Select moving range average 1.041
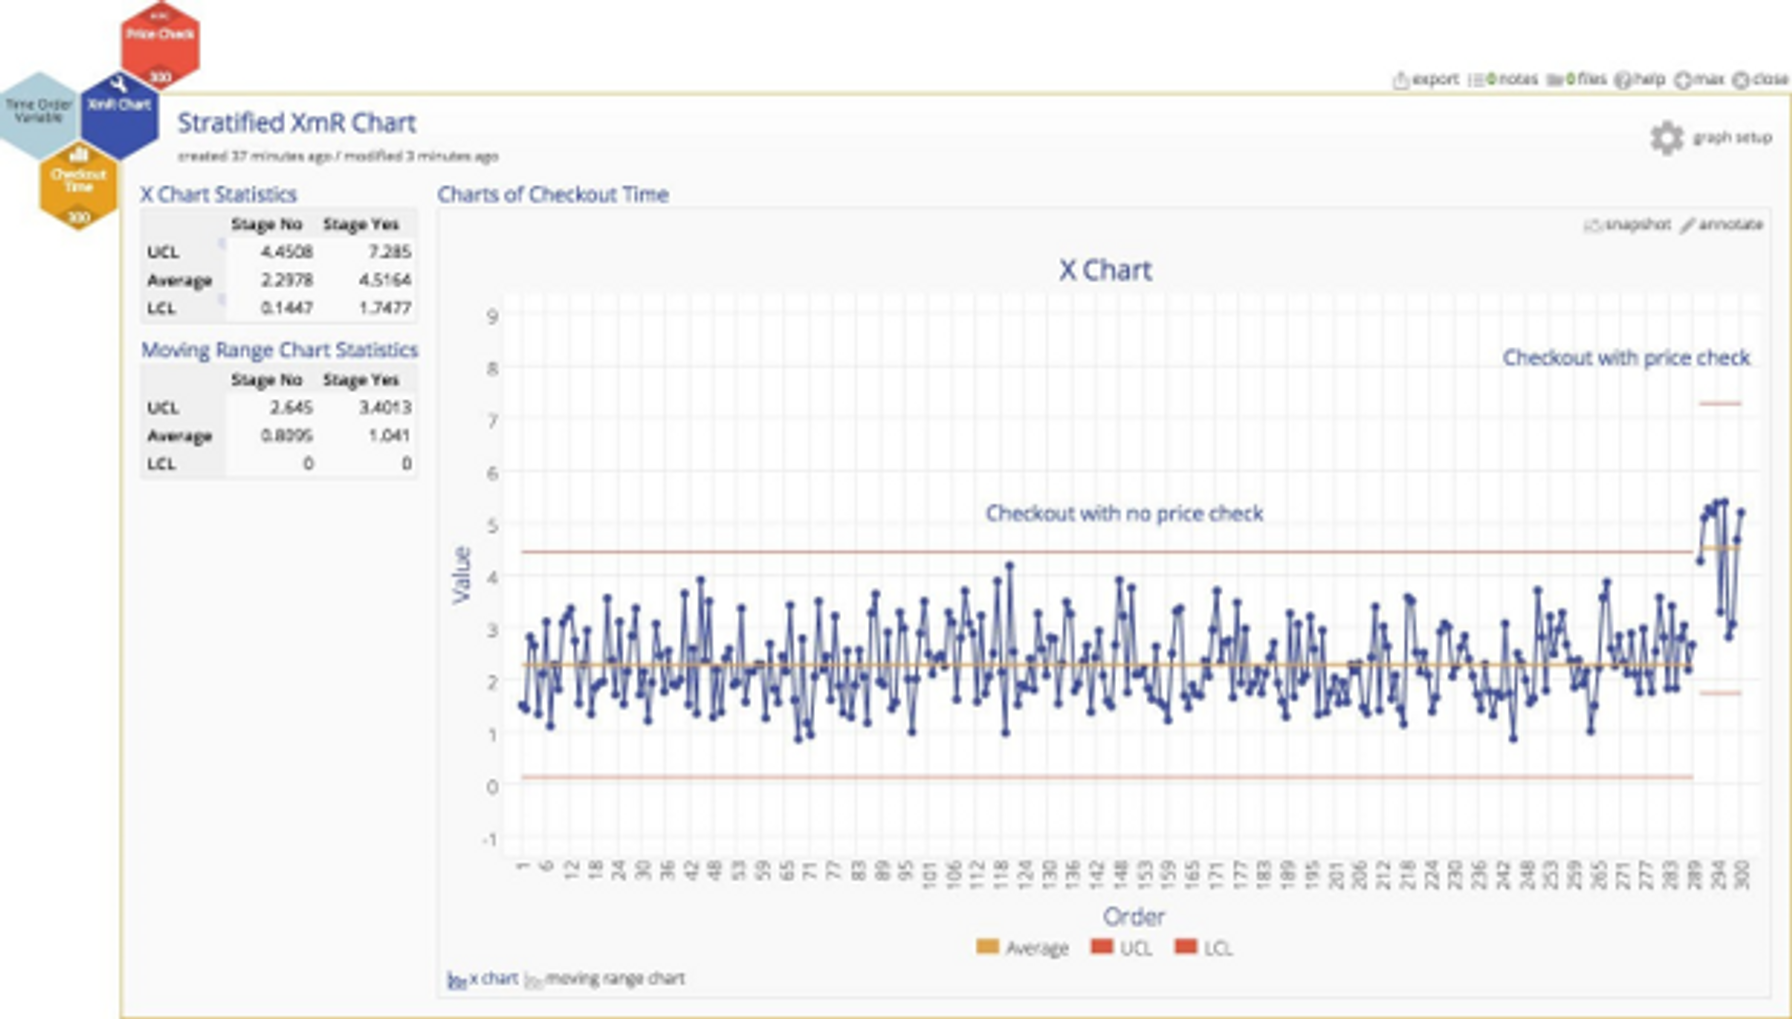The image size is (1792, 1019). coord(389,436)
